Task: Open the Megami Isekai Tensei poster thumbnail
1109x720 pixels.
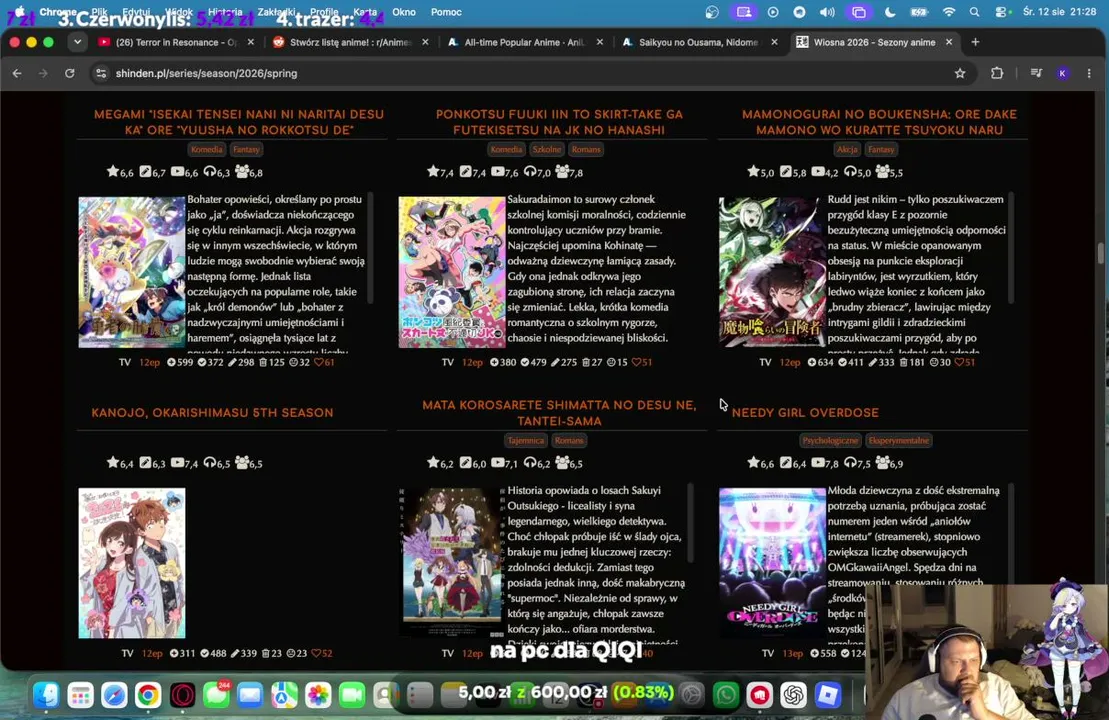Action: point(132,272)
